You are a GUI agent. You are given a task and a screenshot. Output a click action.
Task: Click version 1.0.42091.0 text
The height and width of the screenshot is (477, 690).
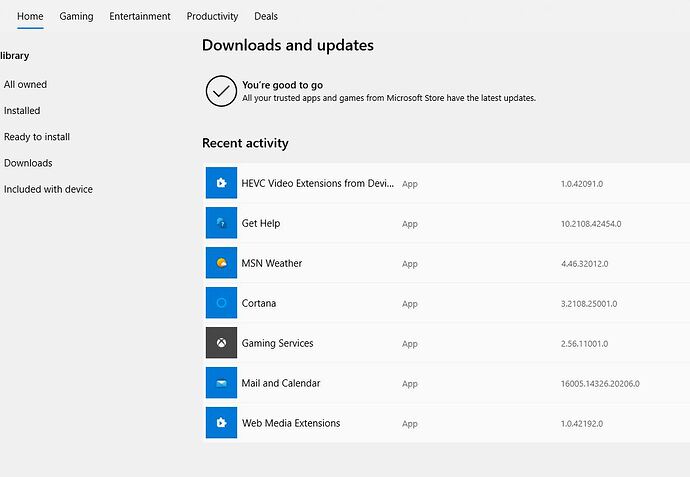[582, 184]
